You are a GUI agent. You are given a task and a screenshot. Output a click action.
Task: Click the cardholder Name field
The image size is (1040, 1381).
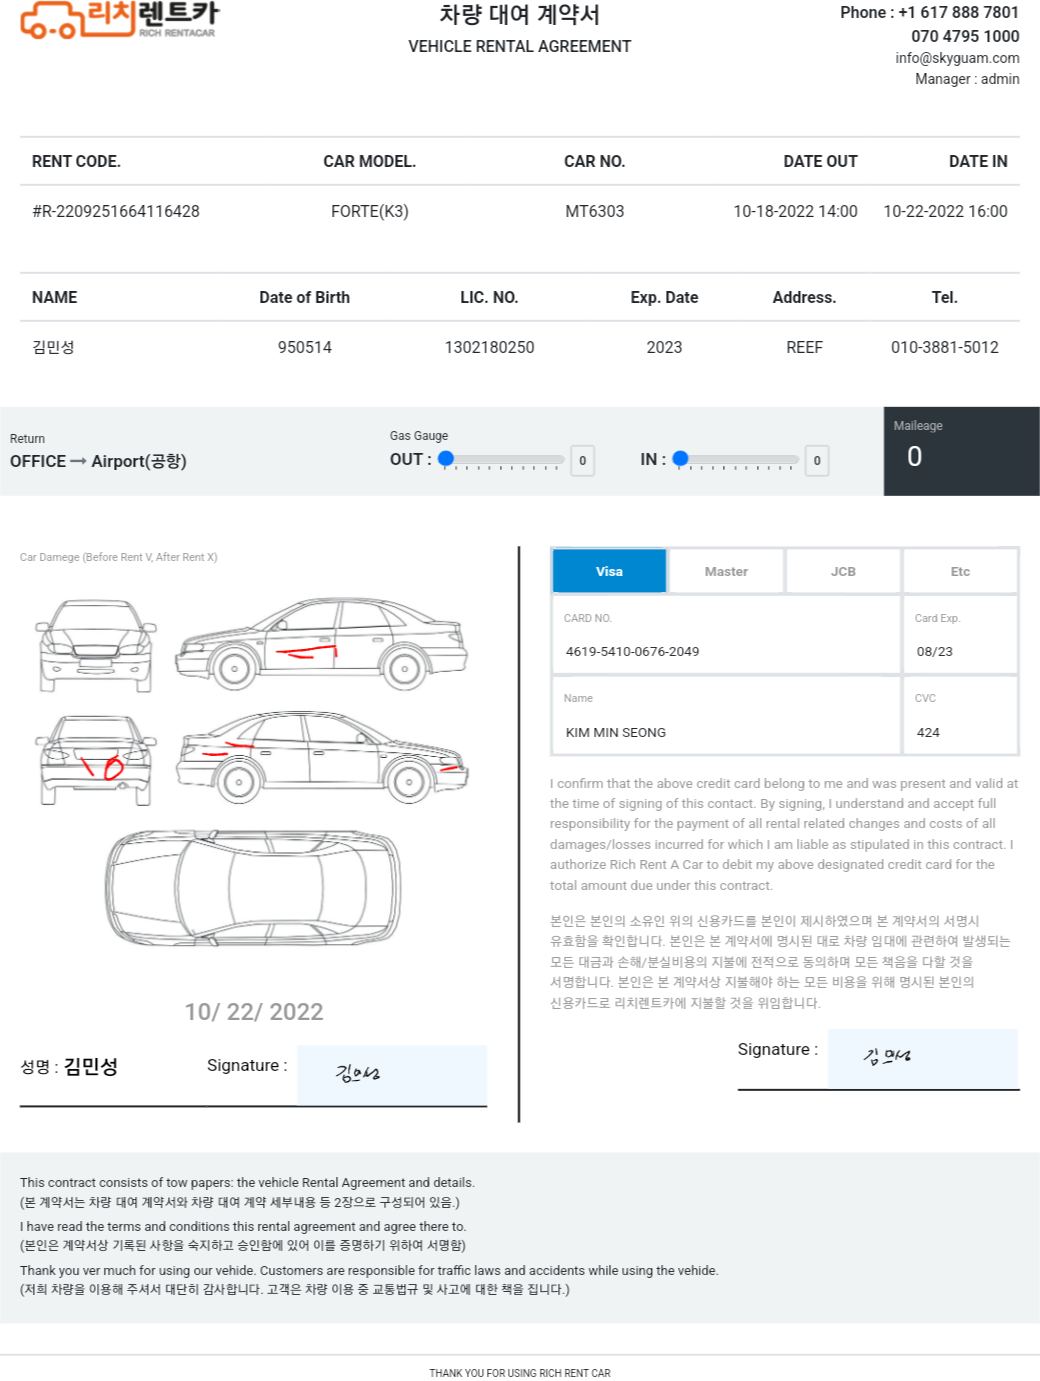(726, 715)
